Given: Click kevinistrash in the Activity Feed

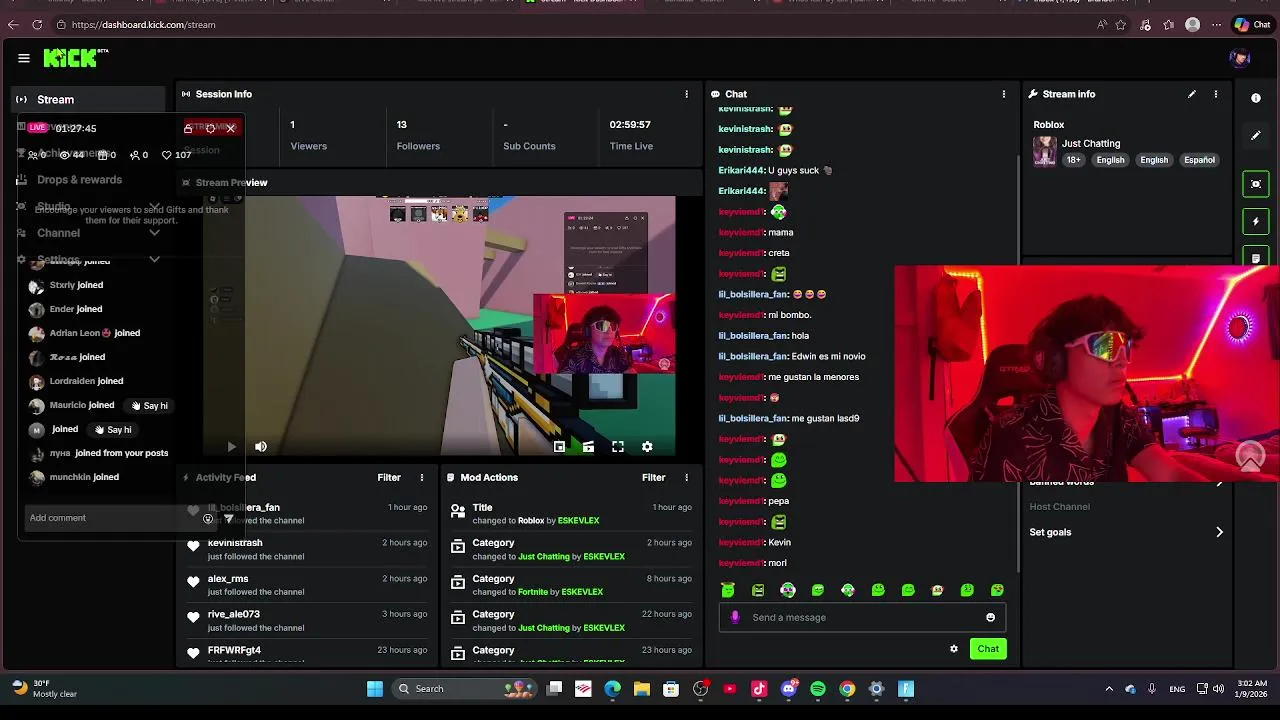Looking at the screenshot, I should click(x=235, y=543).
